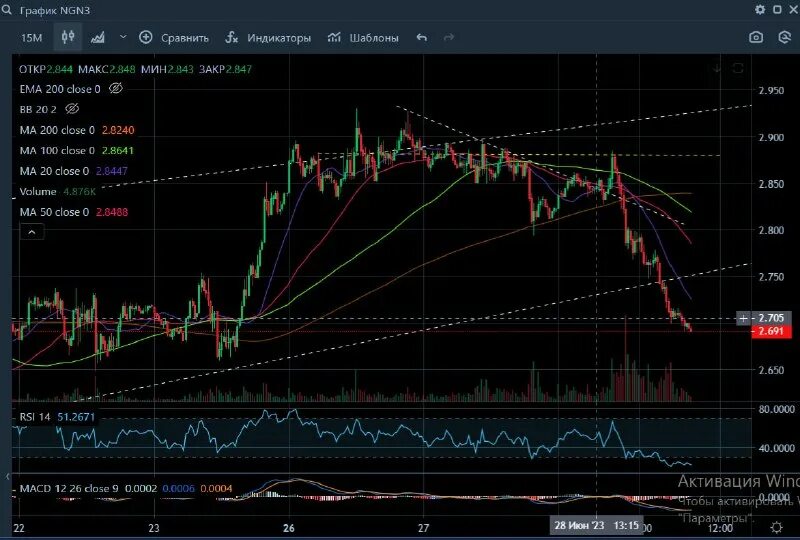The image size is (800, 540).
Task: Click the 2.650 price axis label
Action: click(771, 370)
